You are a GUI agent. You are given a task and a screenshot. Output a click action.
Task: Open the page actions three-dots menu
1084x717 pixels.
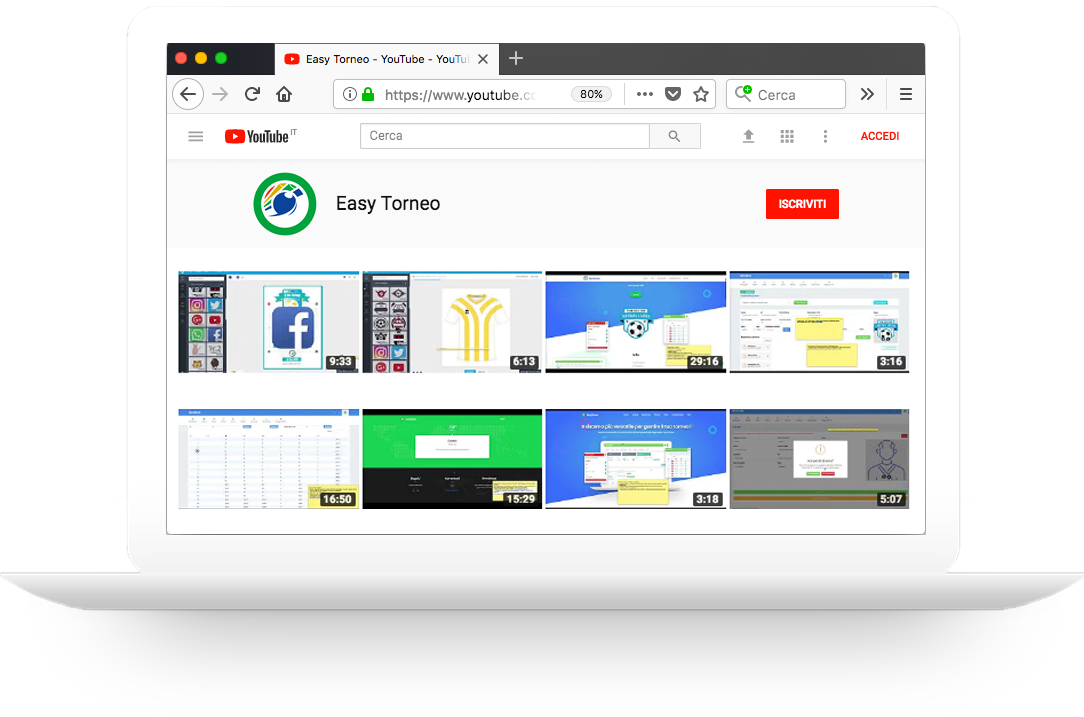click(644, 94)
